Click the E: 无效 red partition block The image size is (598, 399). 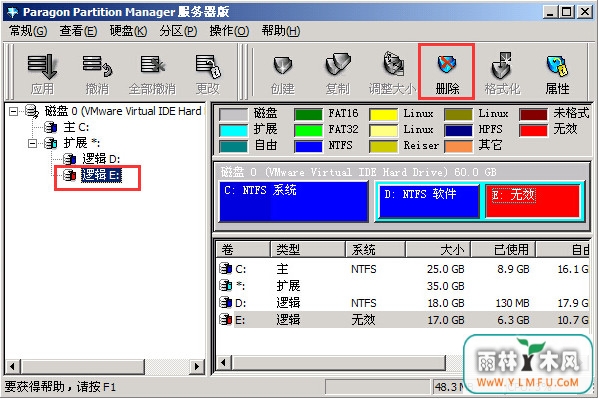click(x=533, y=202)
